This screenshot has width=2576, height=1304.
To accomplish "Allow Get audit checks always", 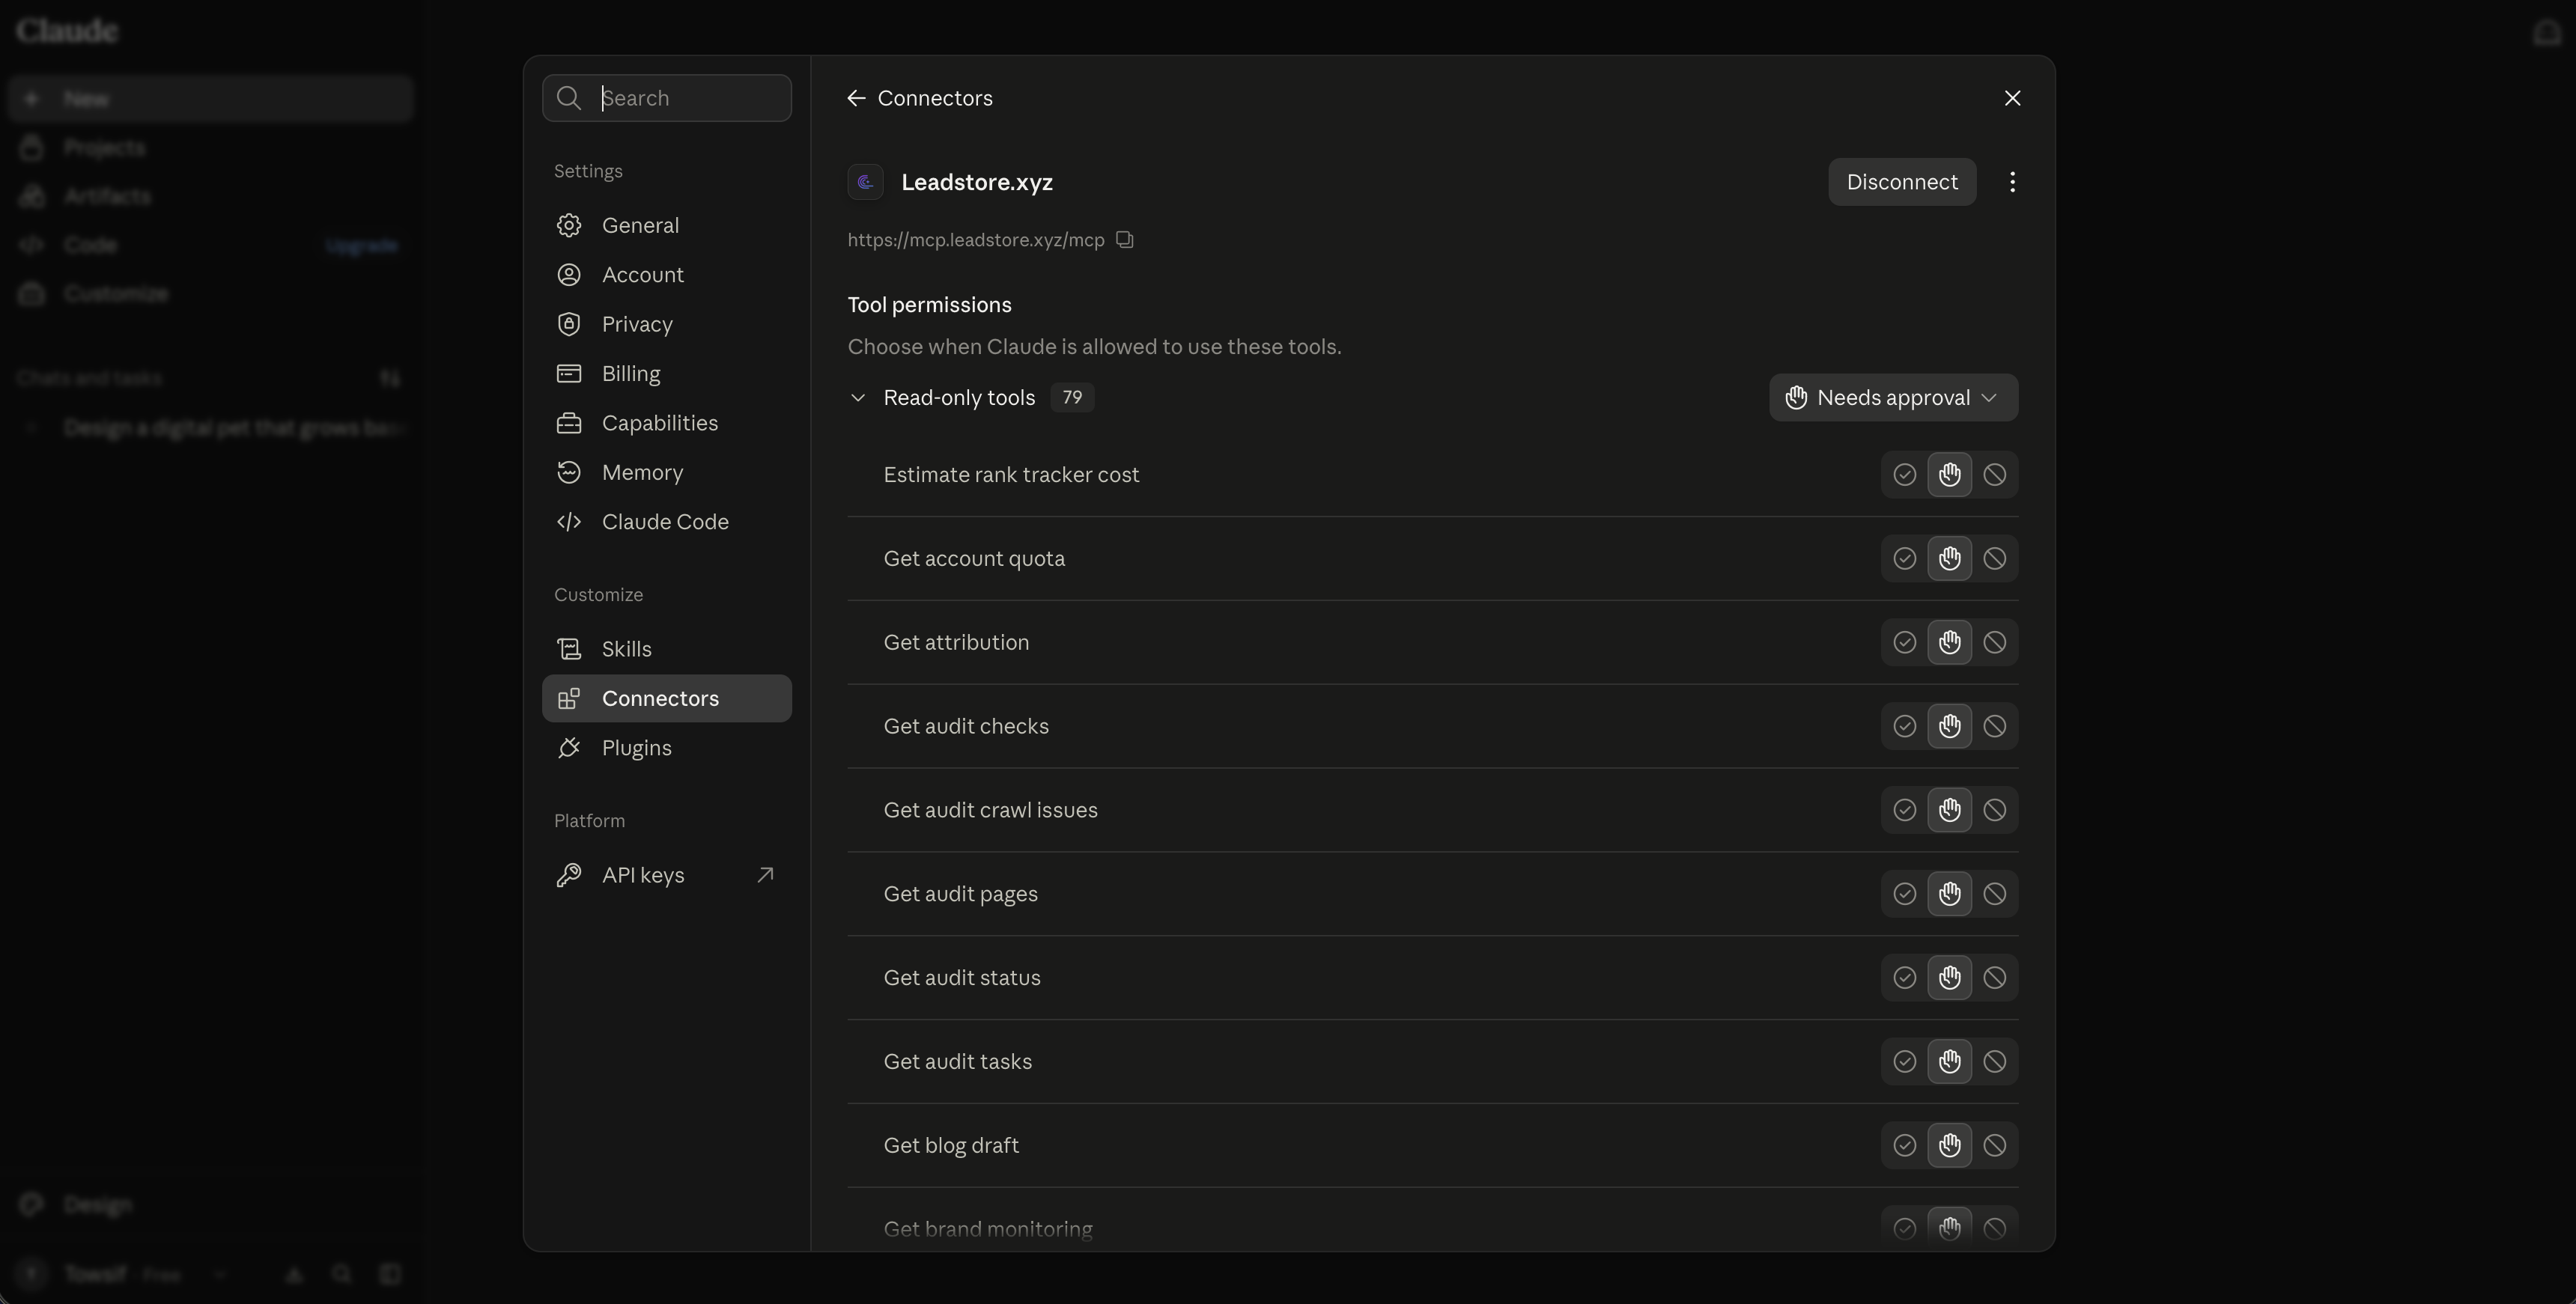I will point(1904,727).
